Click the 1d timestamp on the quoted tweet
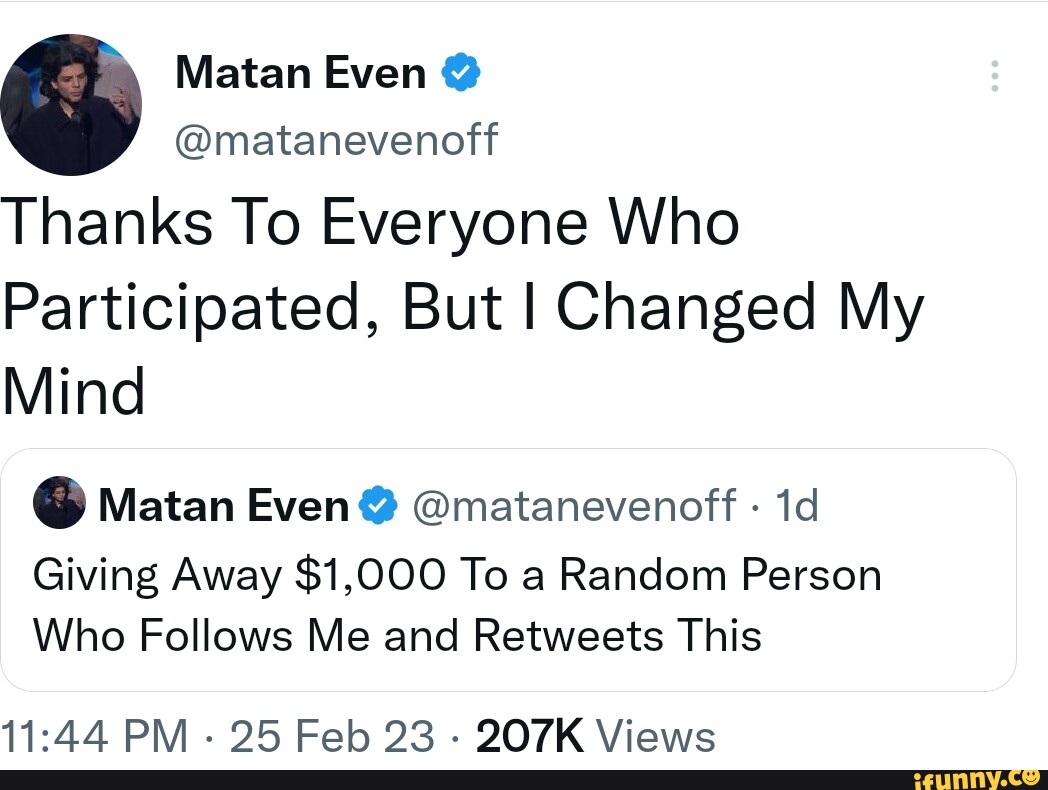The height and width of the screenshot is (790, 1048). [x=799, y=505]
